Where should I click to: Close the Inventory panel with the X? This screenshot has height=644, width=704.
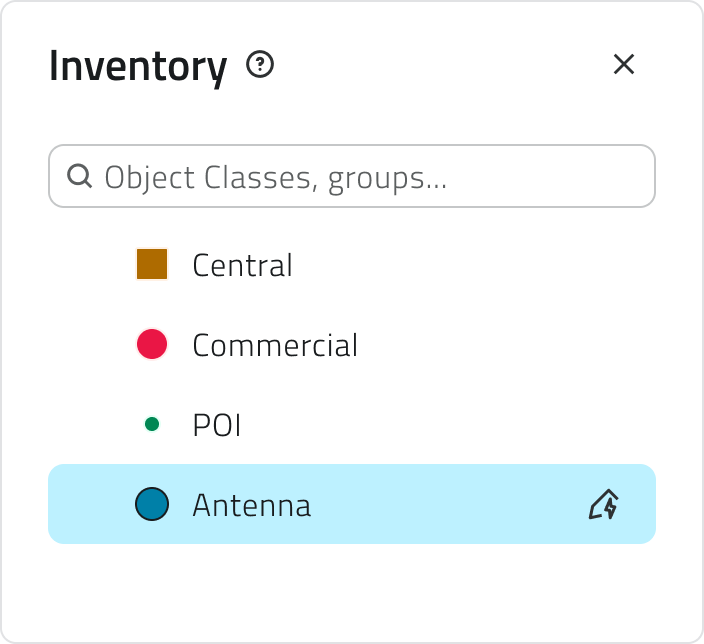[624, 64]
